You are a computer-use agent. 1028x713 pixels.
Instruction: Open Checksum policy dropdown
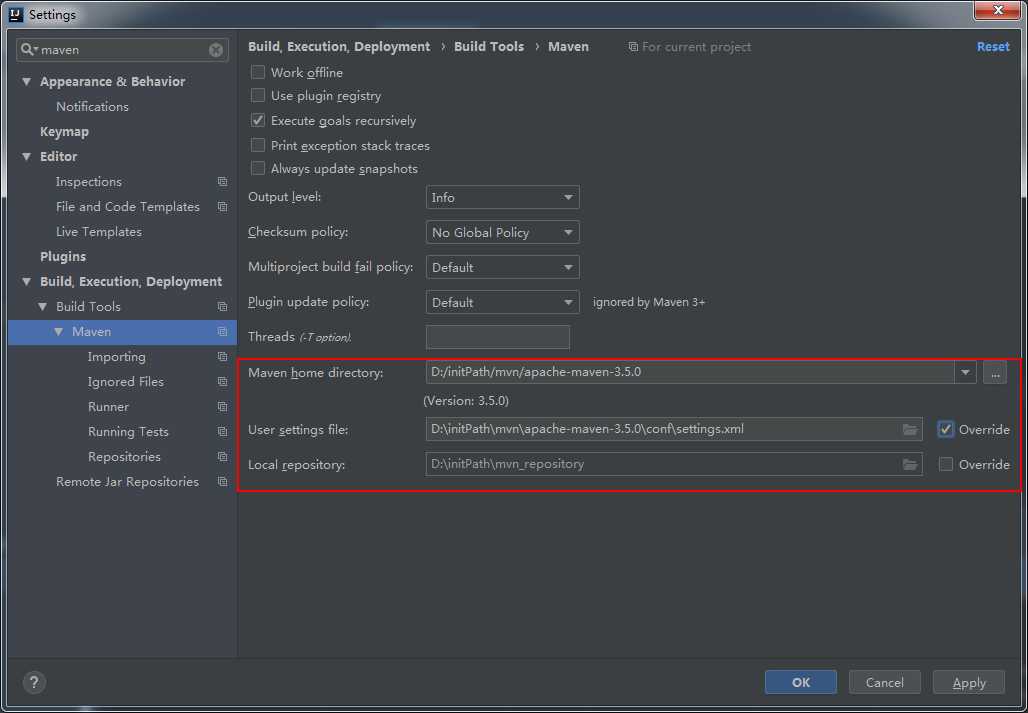503,232
